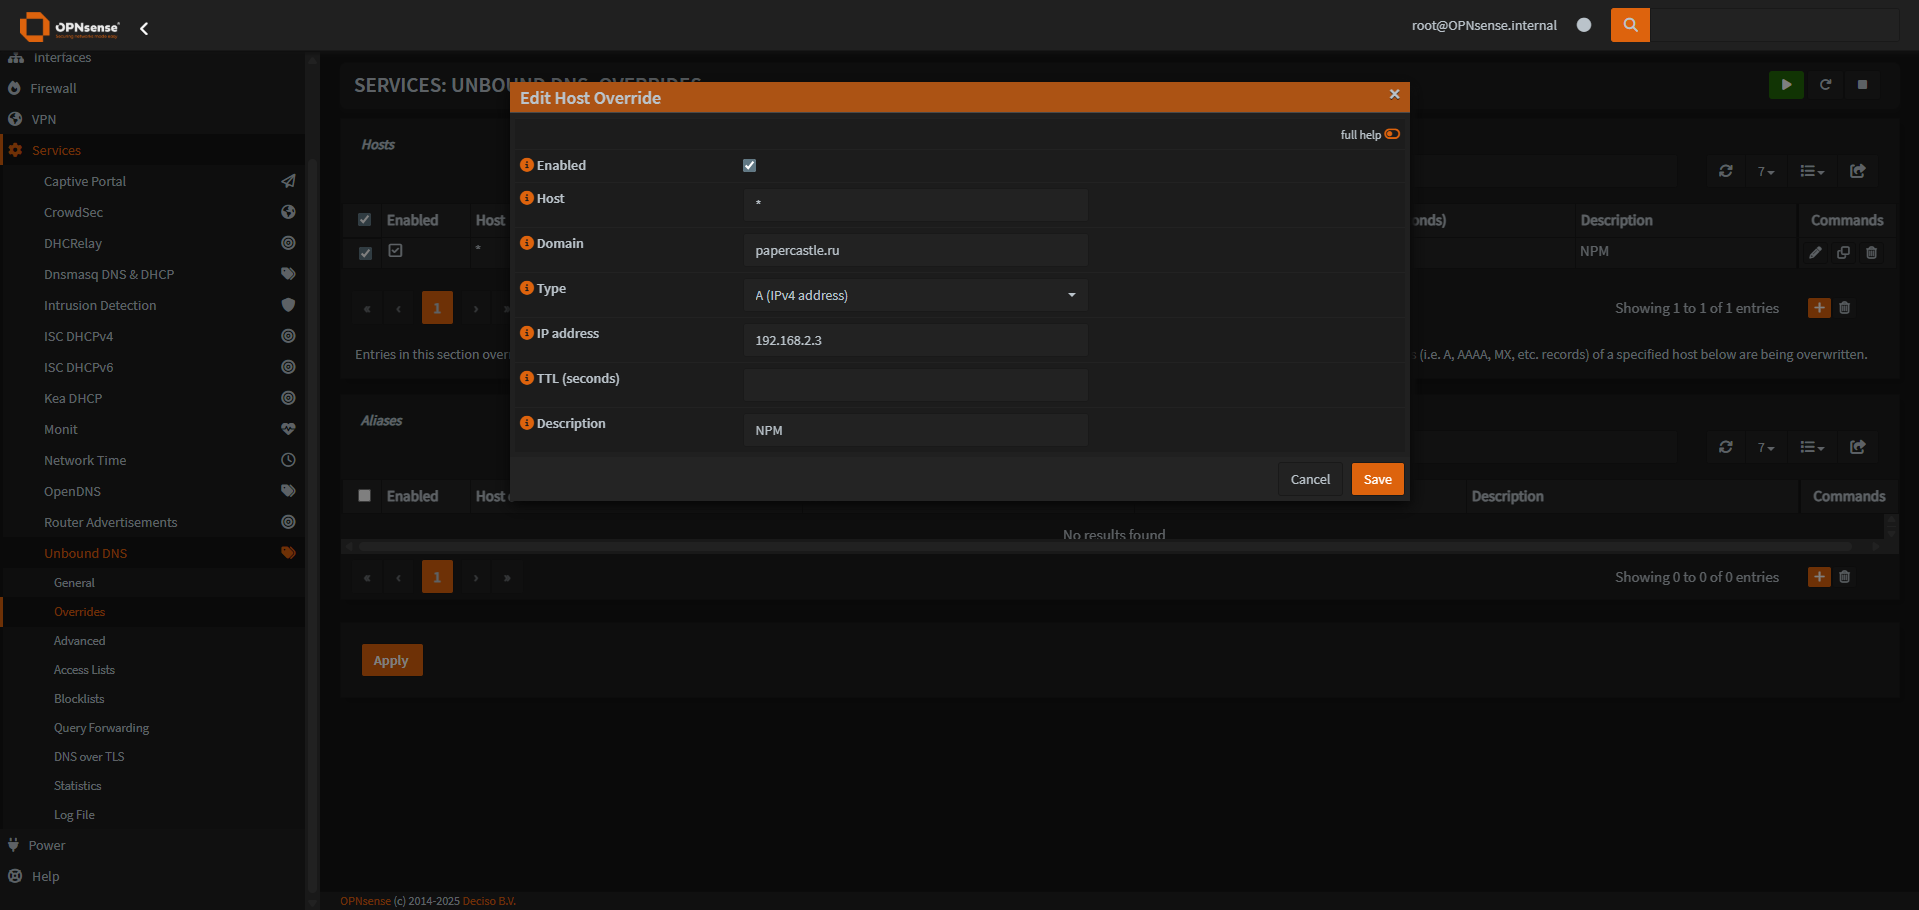
Task: Open Deciso B.V. footer link
Action: coord(489,901)
